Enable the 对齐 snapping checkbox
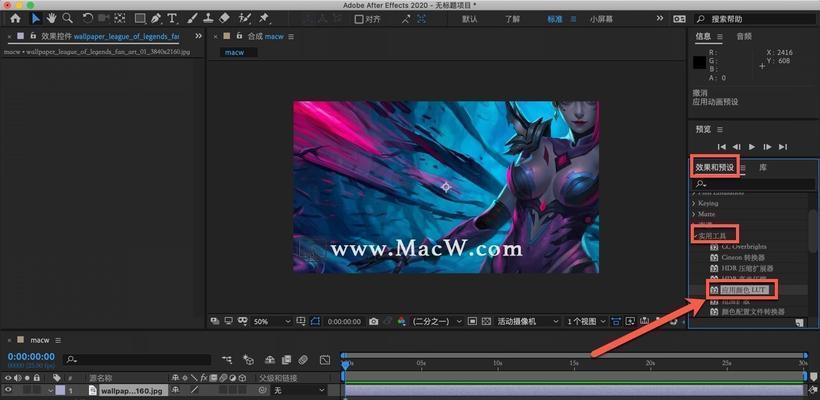This screenshot has width=820, height=400. [x=359, y=19]
